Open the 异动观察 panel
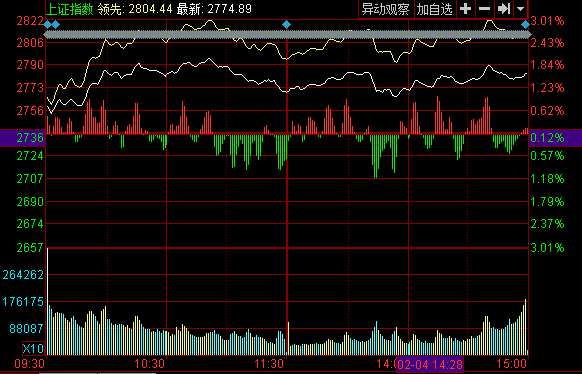Image resolution: width=582 pixels, height=374 pixels. coord(386,9)
